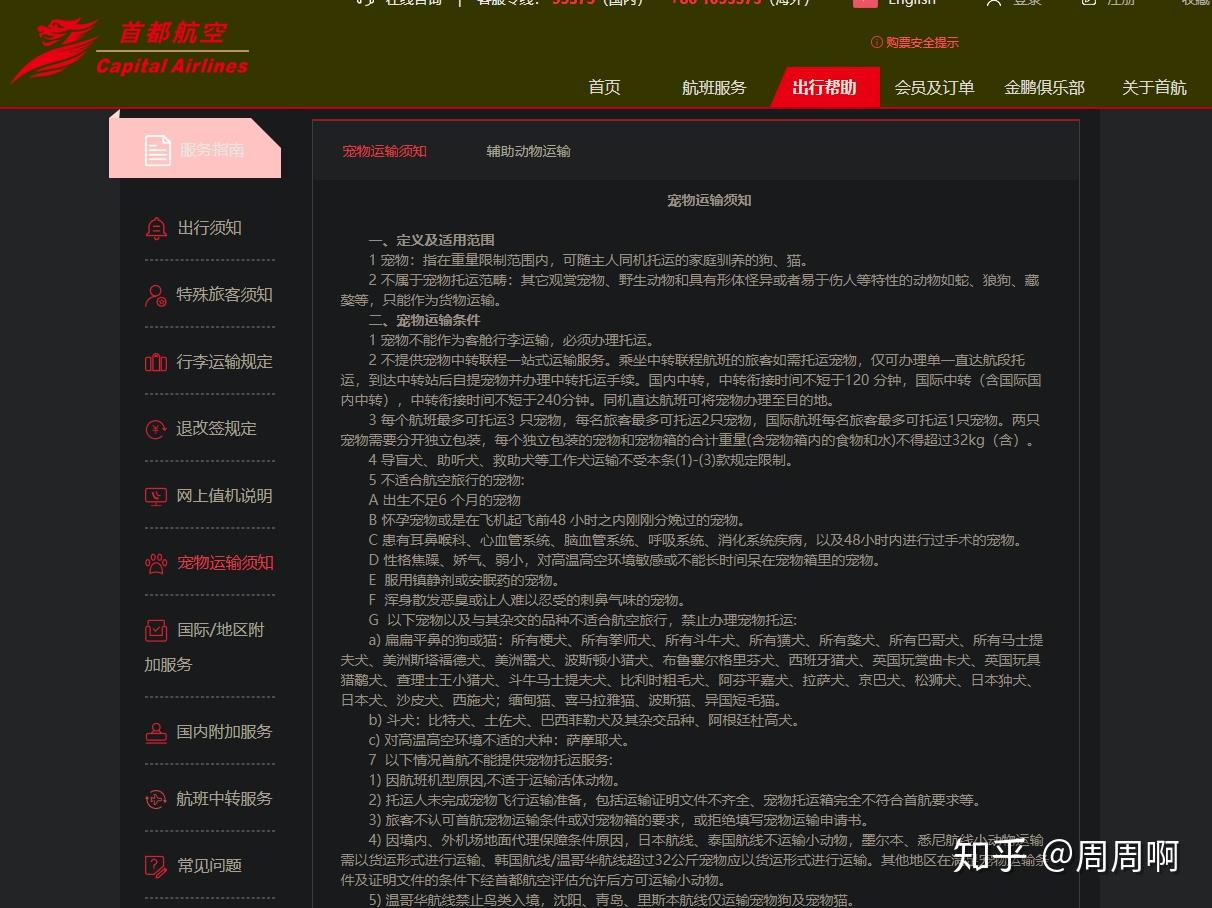Click the heading 一、定义及适用范围

431,240
